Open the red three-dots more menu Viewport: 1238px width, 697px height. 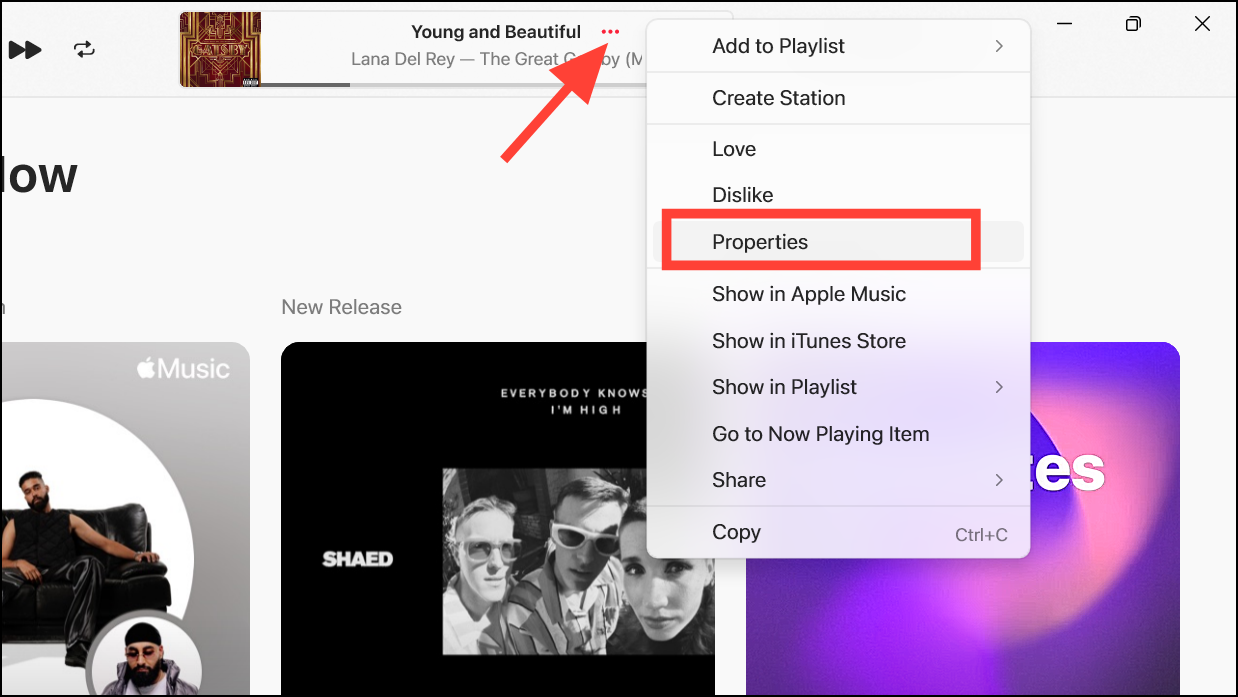(x=610, y=32)
